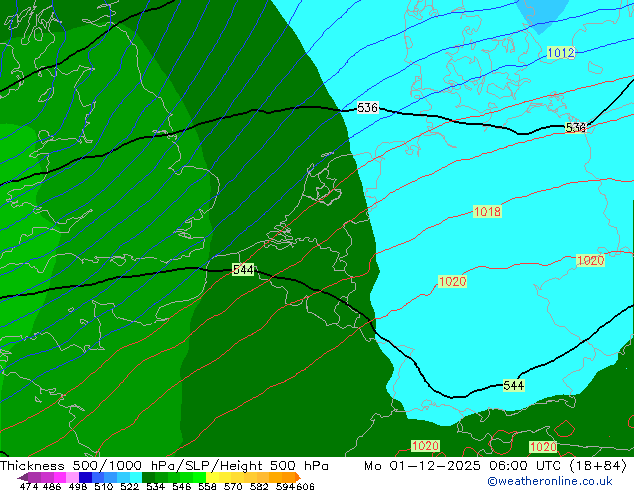The width and height of the screenshot is (634, 490).
Task: Click the white 536 contour label
Action: [x=368, y=108]
